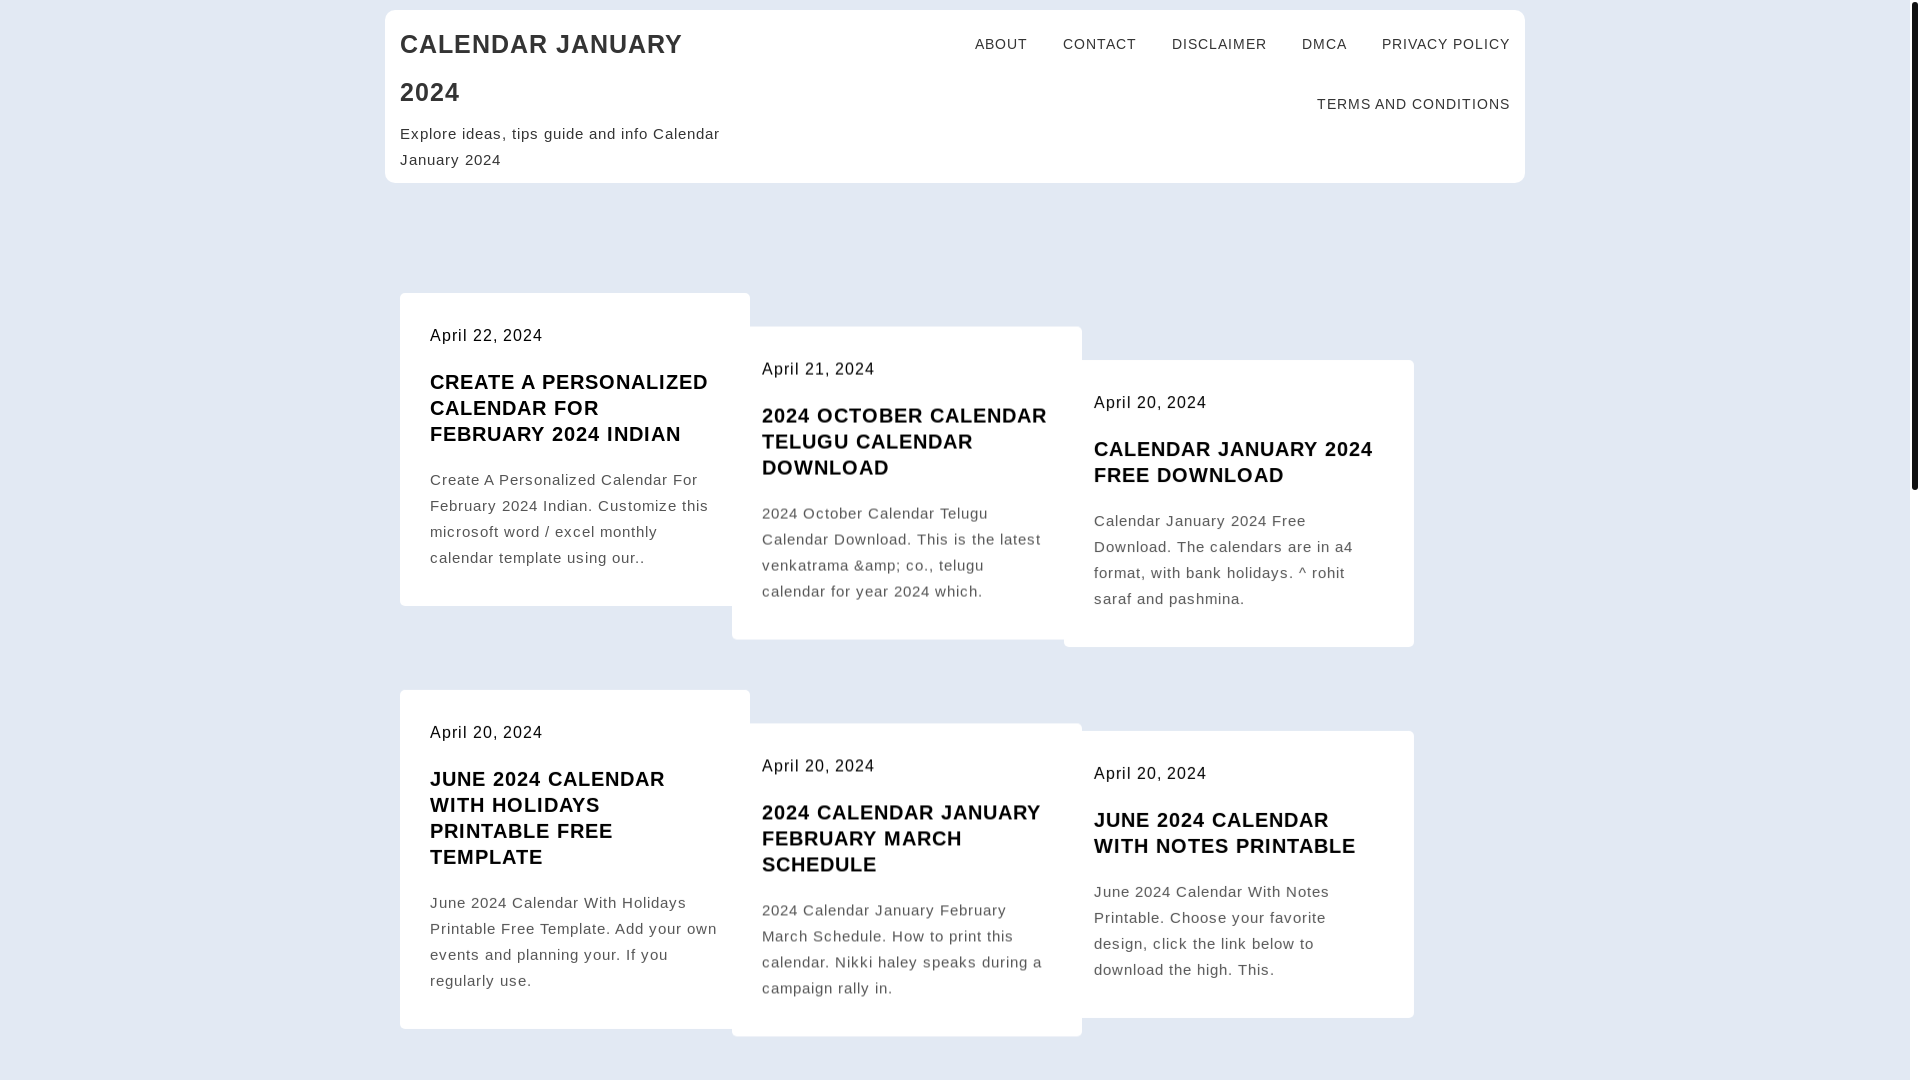1920x1080 pixels.
Task: Open 'Create a Personalized Calendar for February 2024 Indian' post
Action: (569, 408)
